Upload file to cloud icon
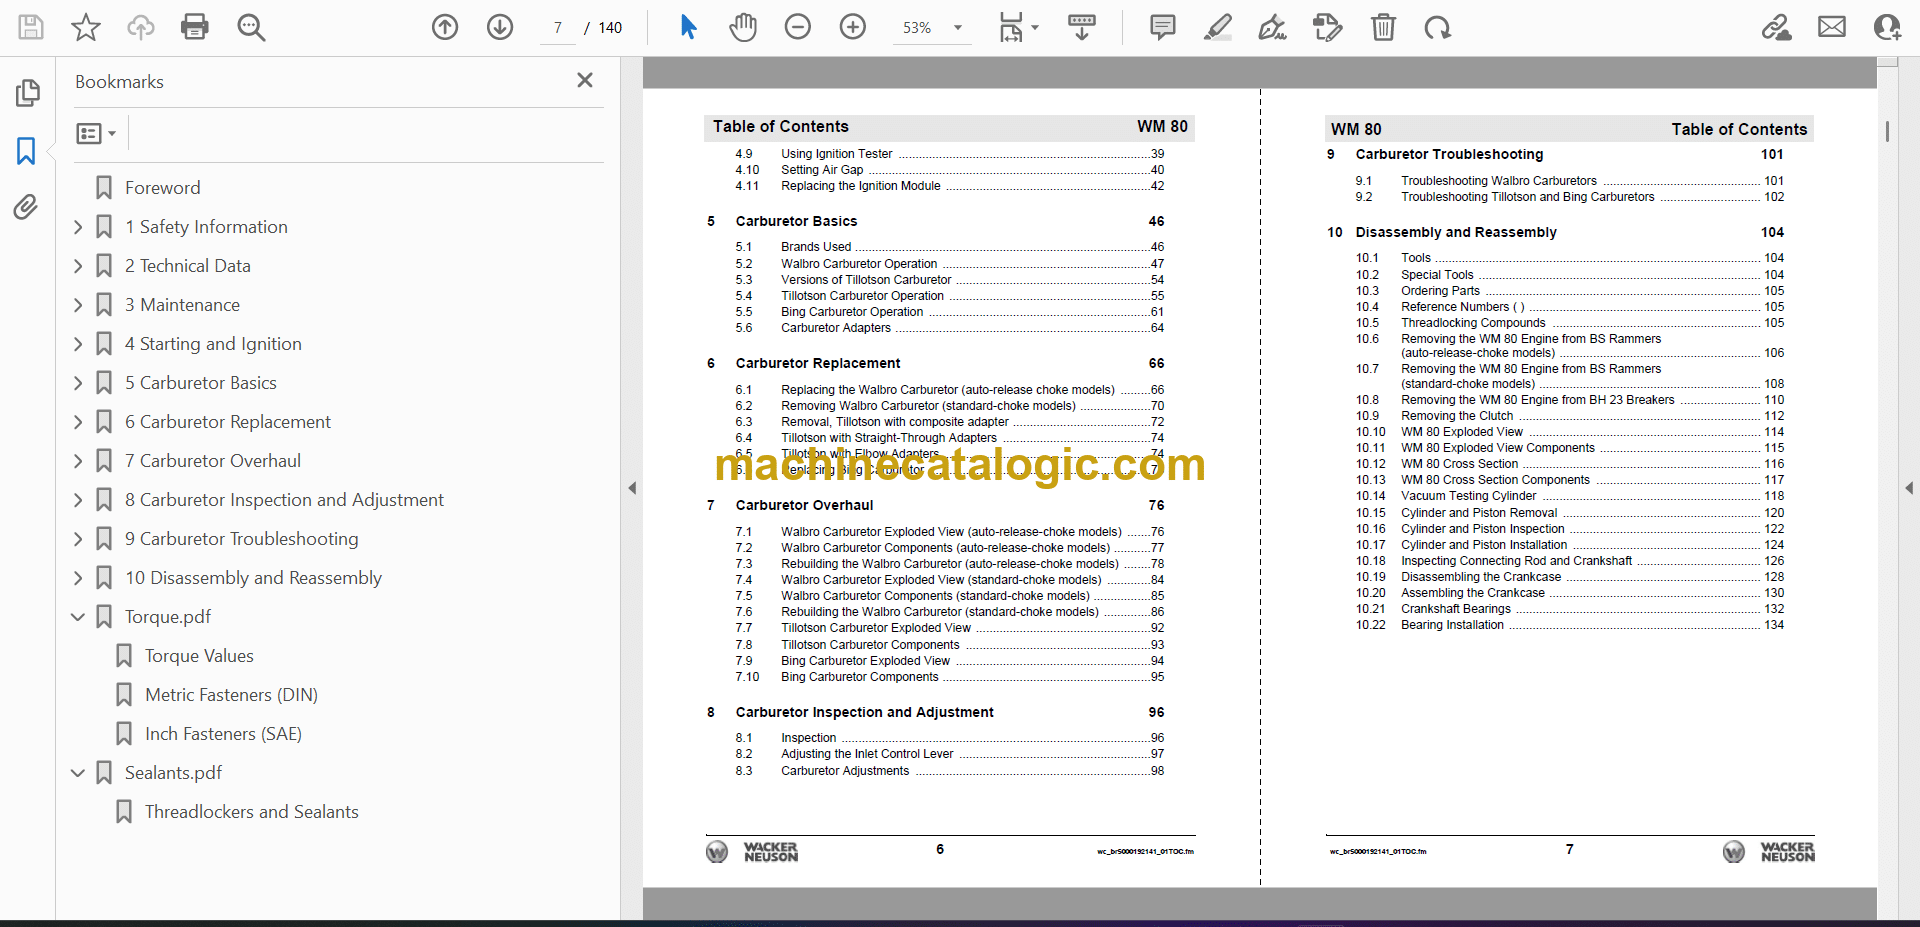This screenshot has width=1920, height=927. point(141,27)
